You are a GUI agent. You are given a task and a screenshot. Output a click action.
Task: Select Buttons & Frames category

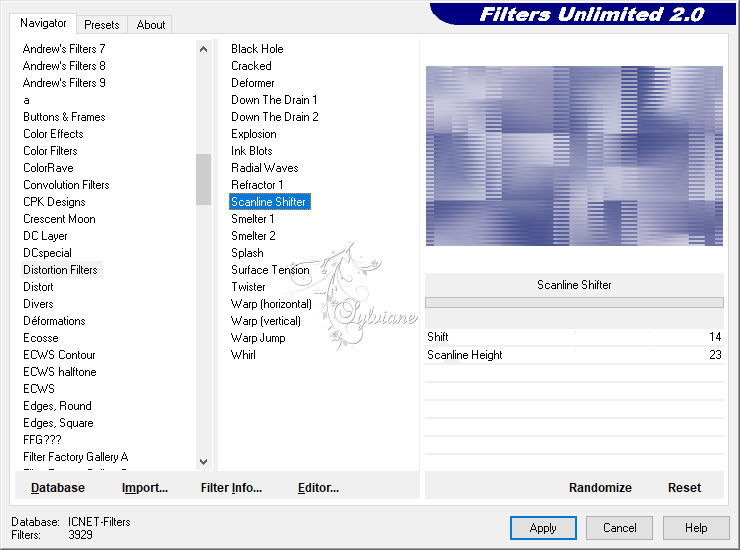(x=64, y=117)
